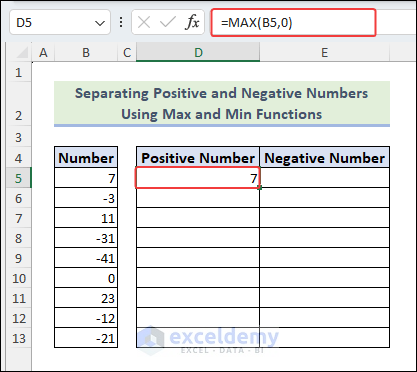Select column D header
The image size is (417, 372).
[x=198, y=53]
